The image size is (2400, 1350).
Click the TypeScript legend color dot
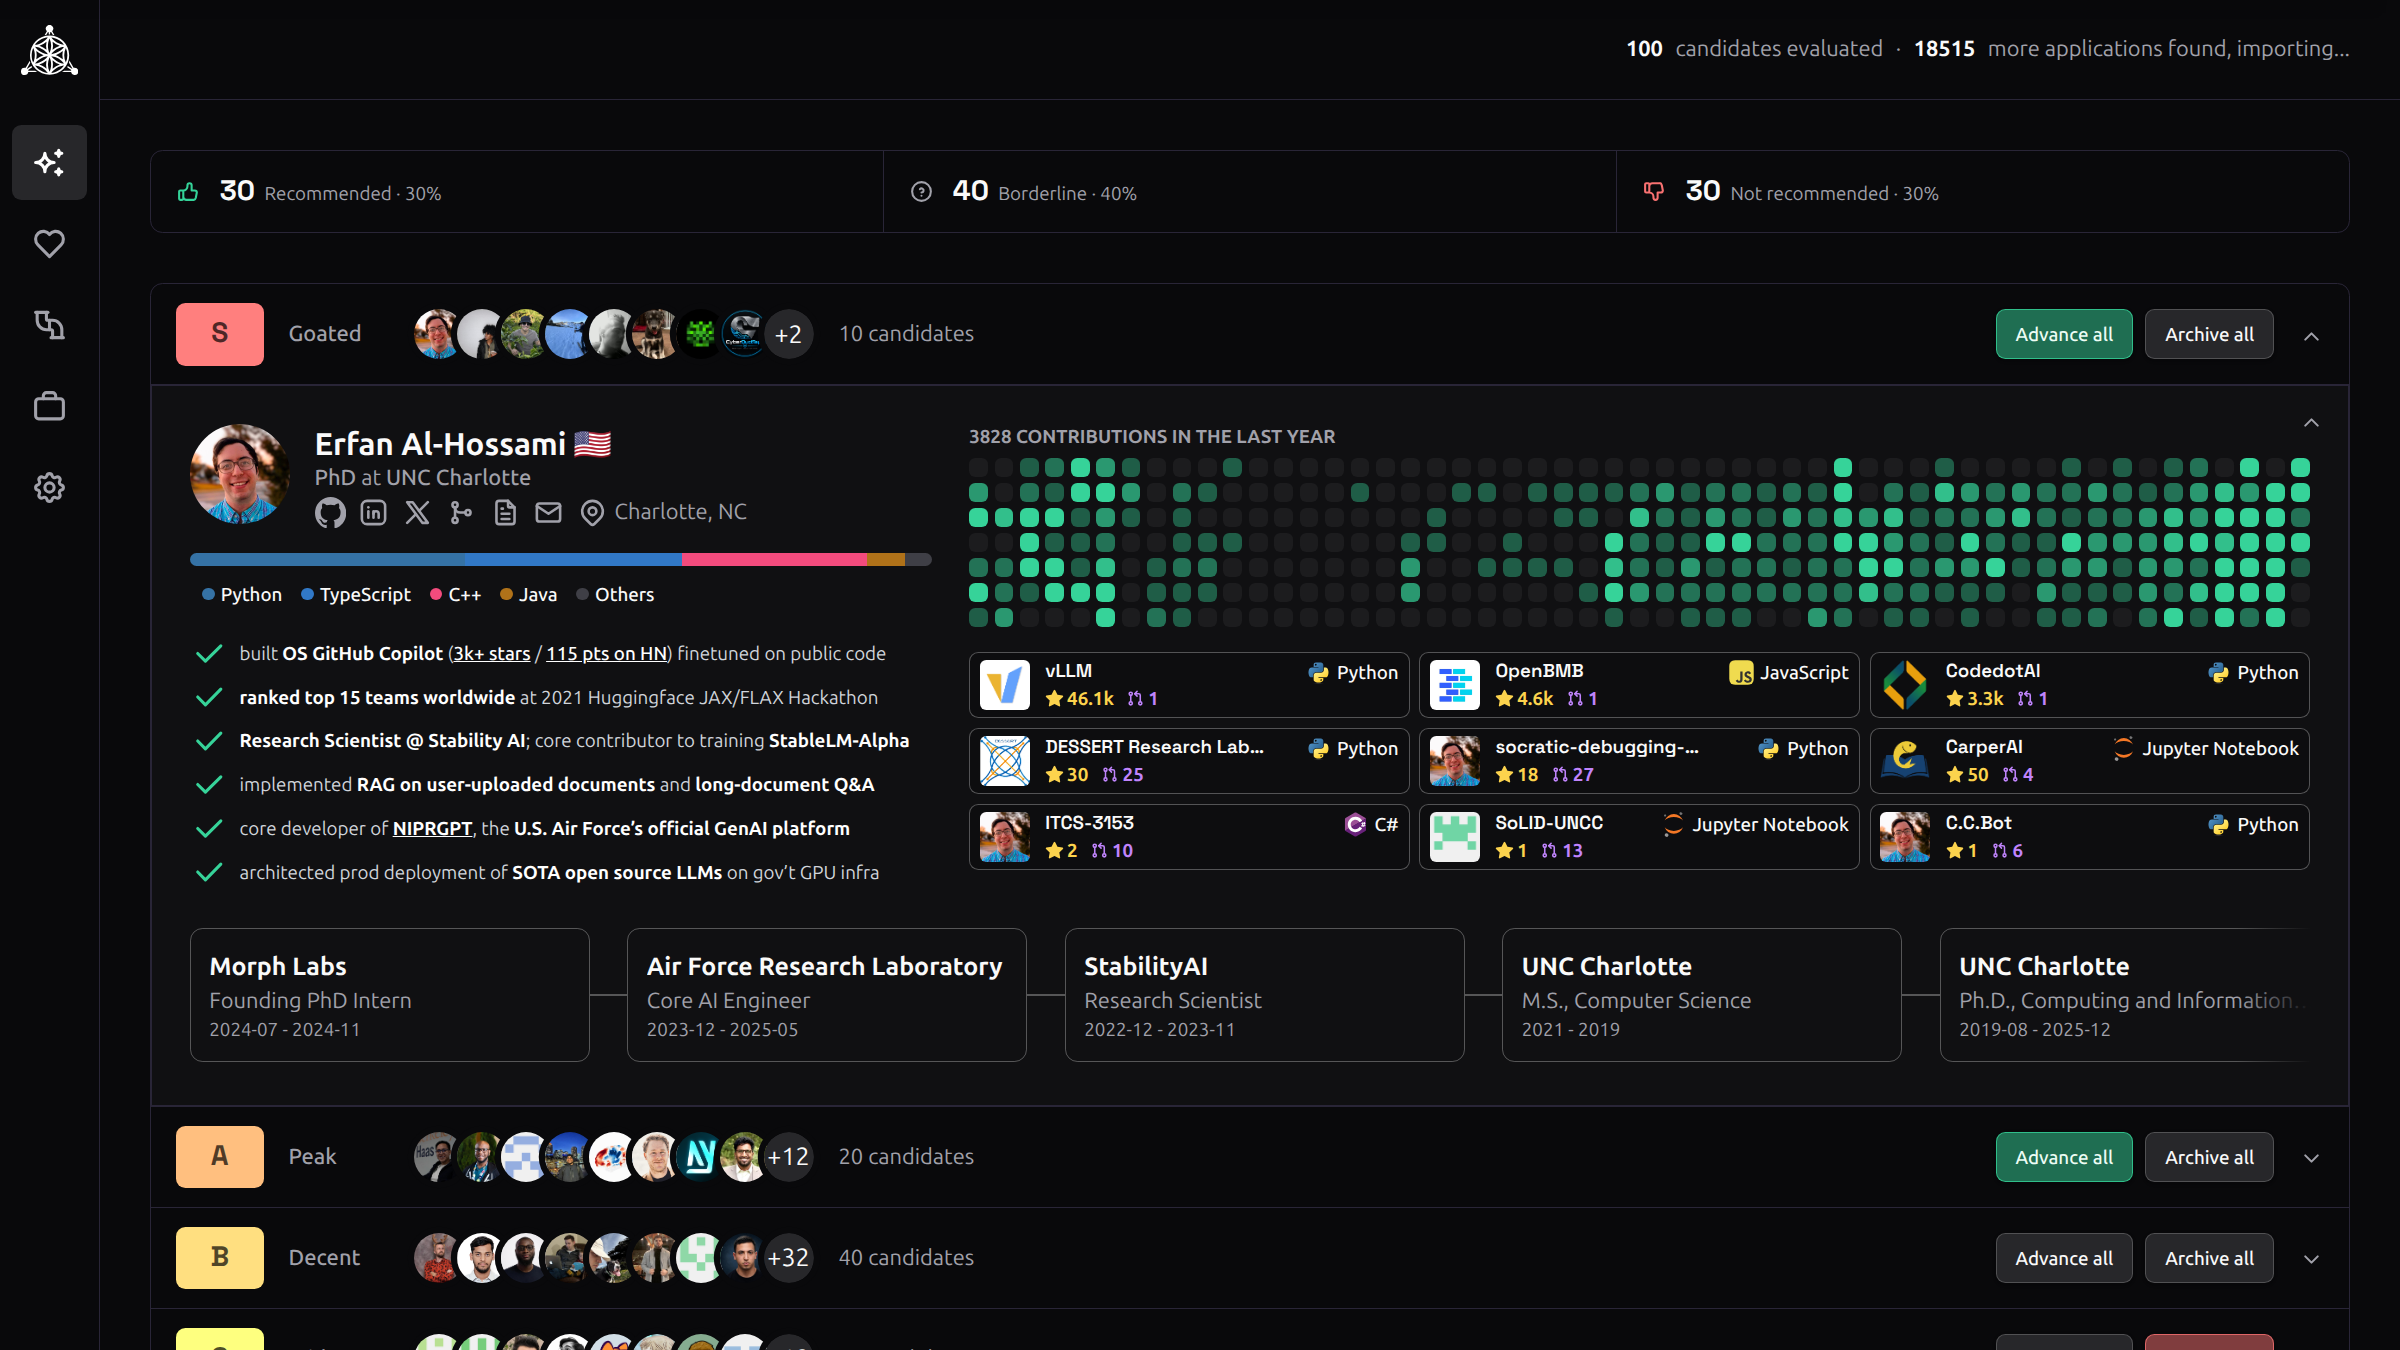[x=307, y=594]
